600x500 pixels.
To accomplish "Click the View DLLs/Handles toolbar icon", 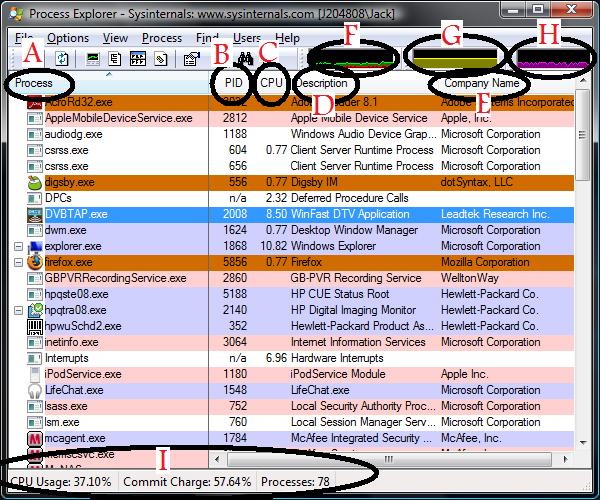I will pos(161,59).
